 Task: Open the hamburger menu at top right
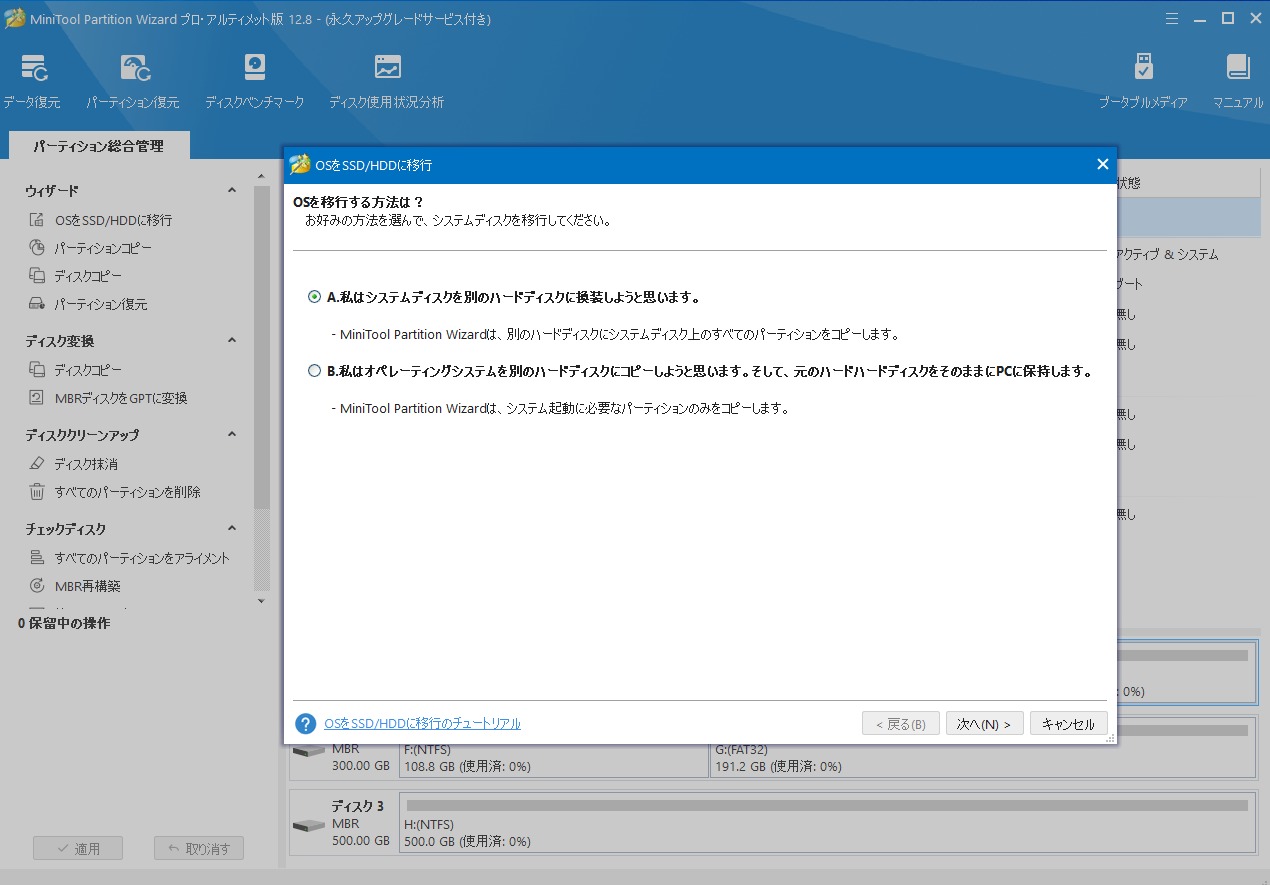[x=1171, y=18]
